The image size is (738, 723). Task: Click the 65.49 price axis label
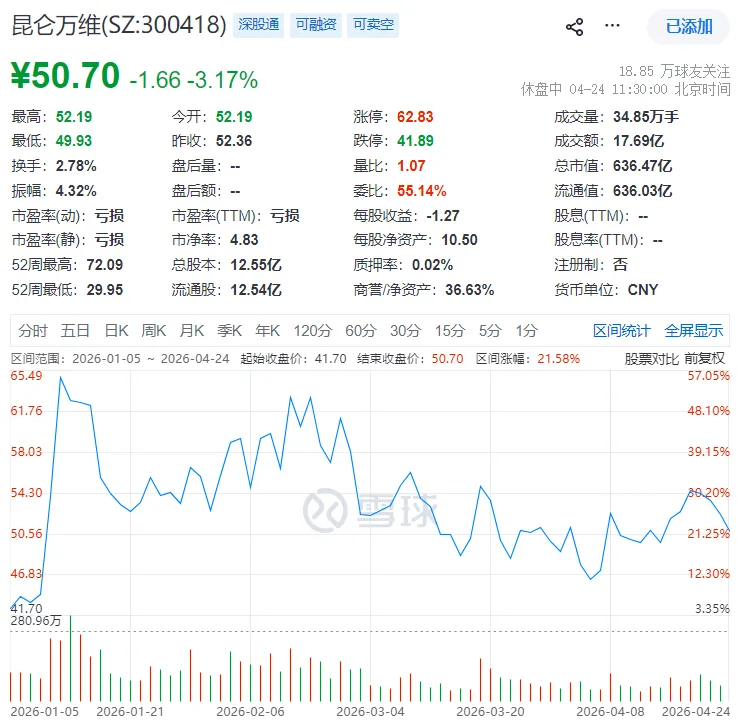[26, 376]
